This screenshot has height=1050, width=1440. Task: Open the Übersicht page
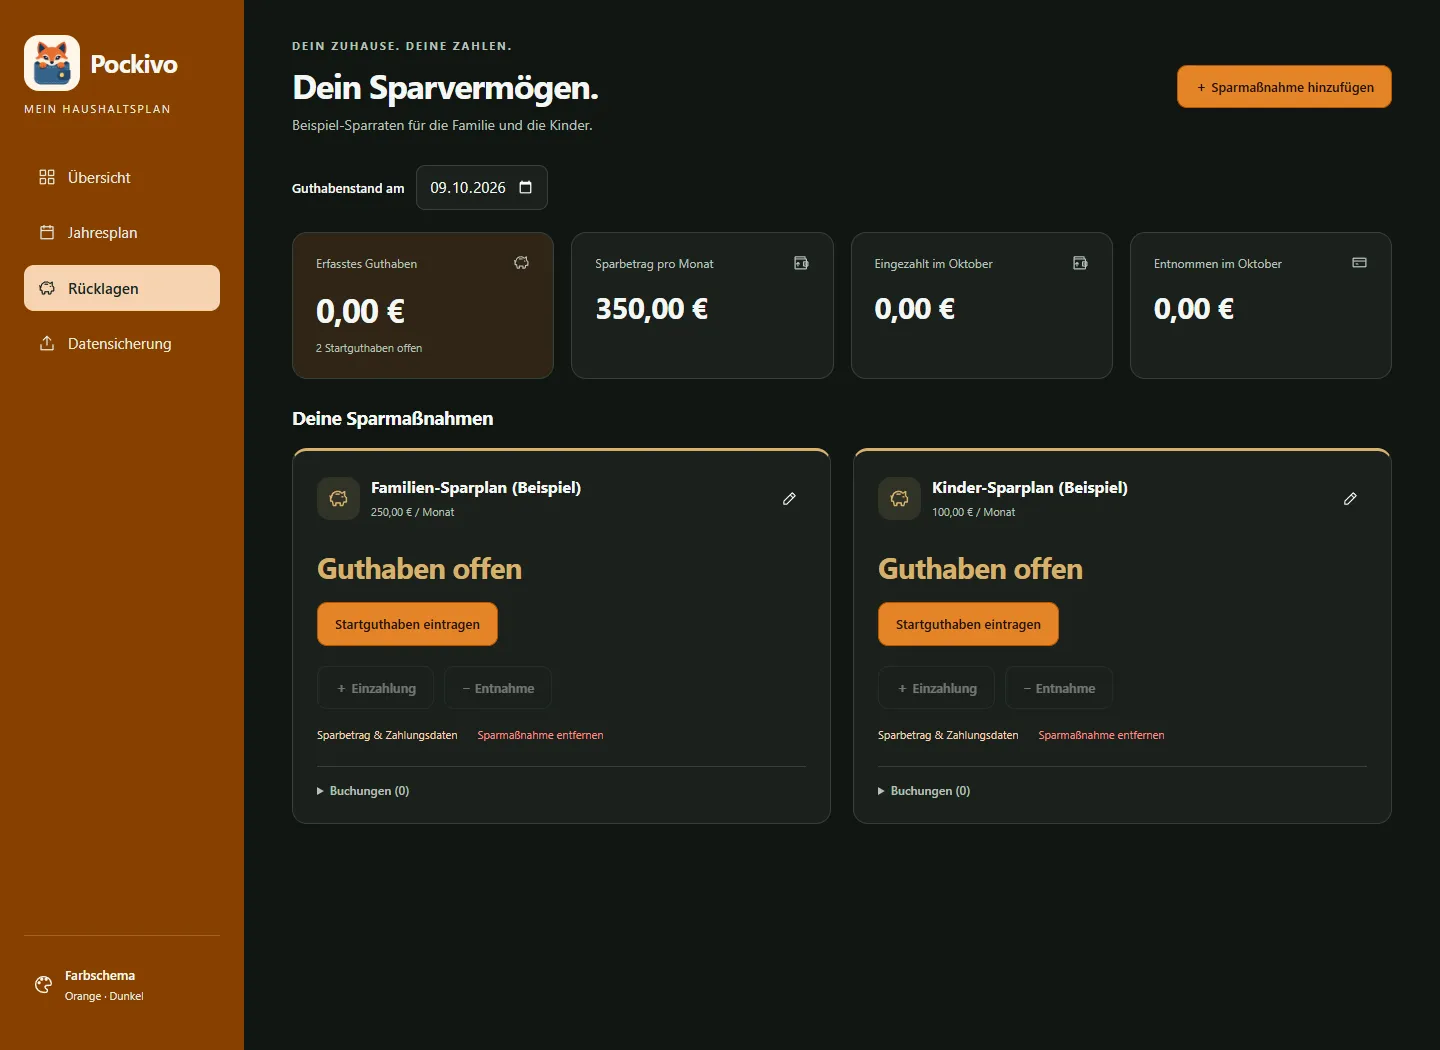[x=122, y=177]
